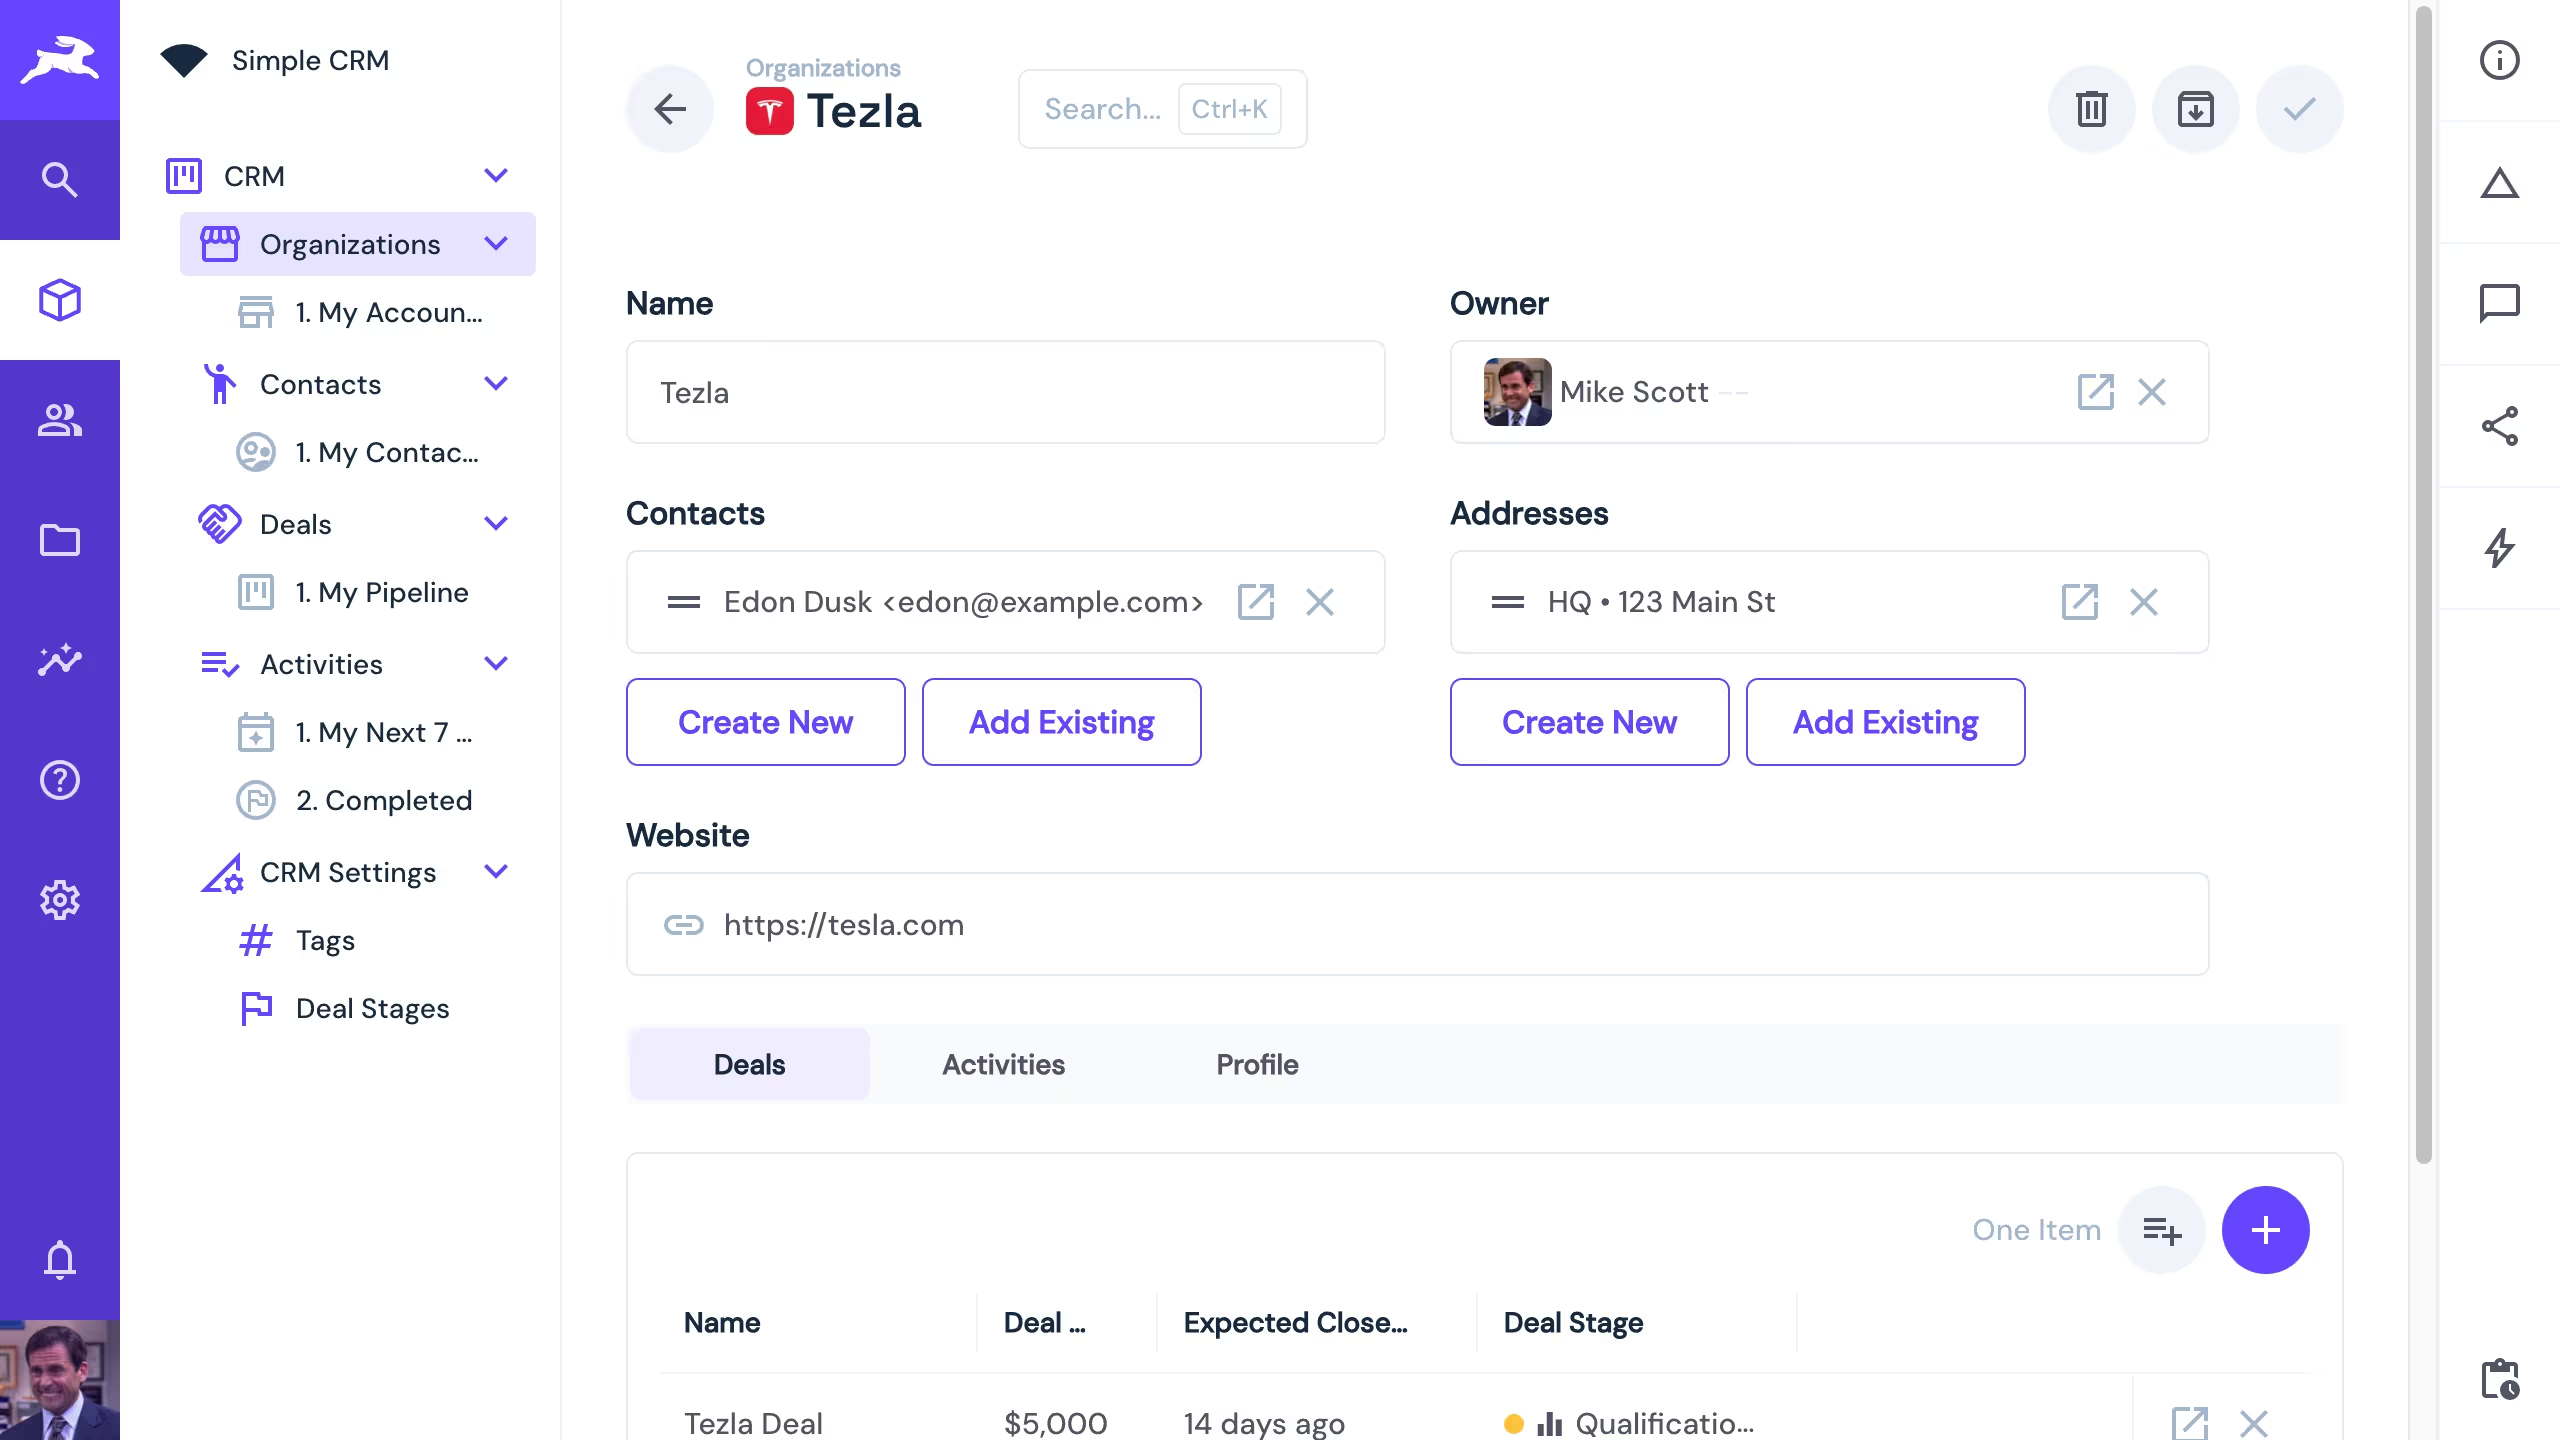Remove Mike Scott as owner

coord(2151,392)
